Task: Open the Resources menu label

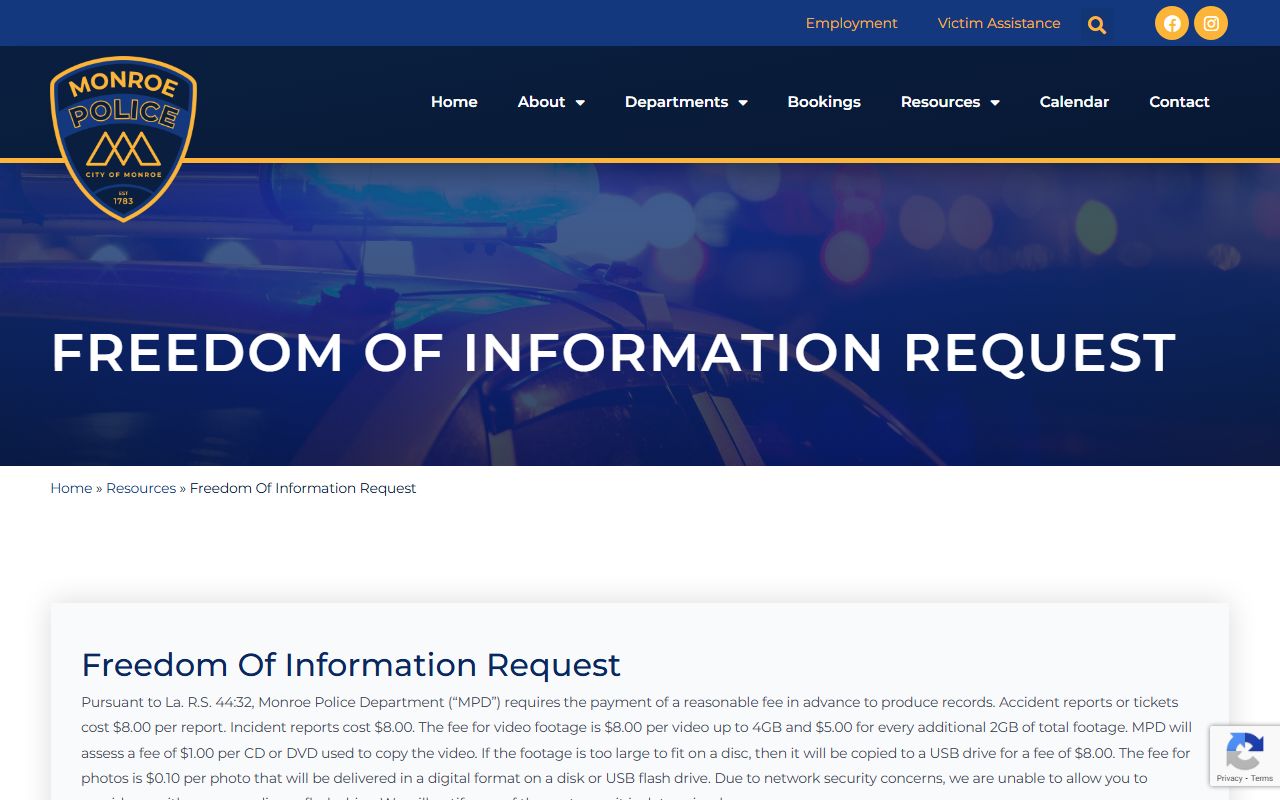Action: (x=940, y=102)
